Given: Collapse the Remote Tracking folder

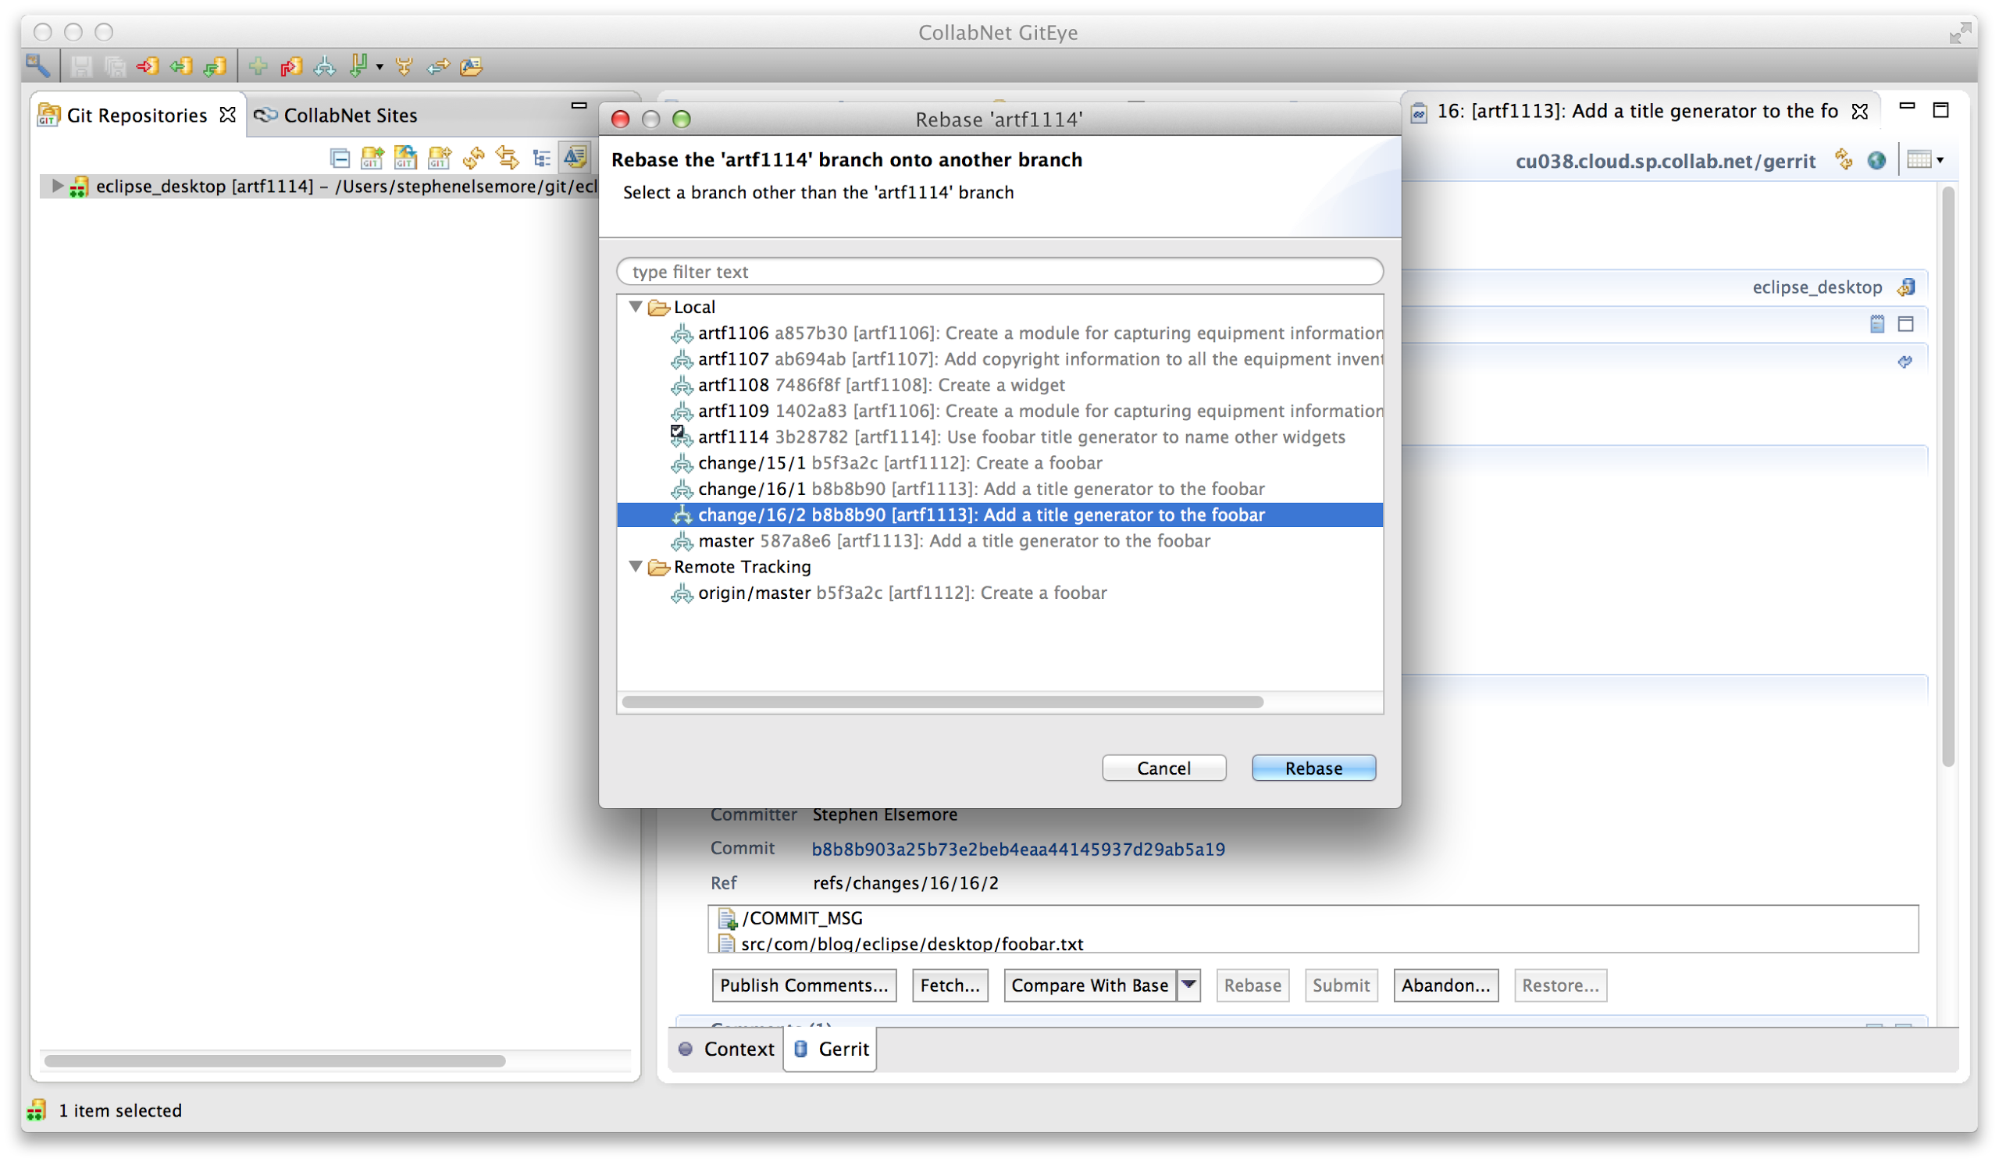Looking at the screenshot, I should click(636, 567).
